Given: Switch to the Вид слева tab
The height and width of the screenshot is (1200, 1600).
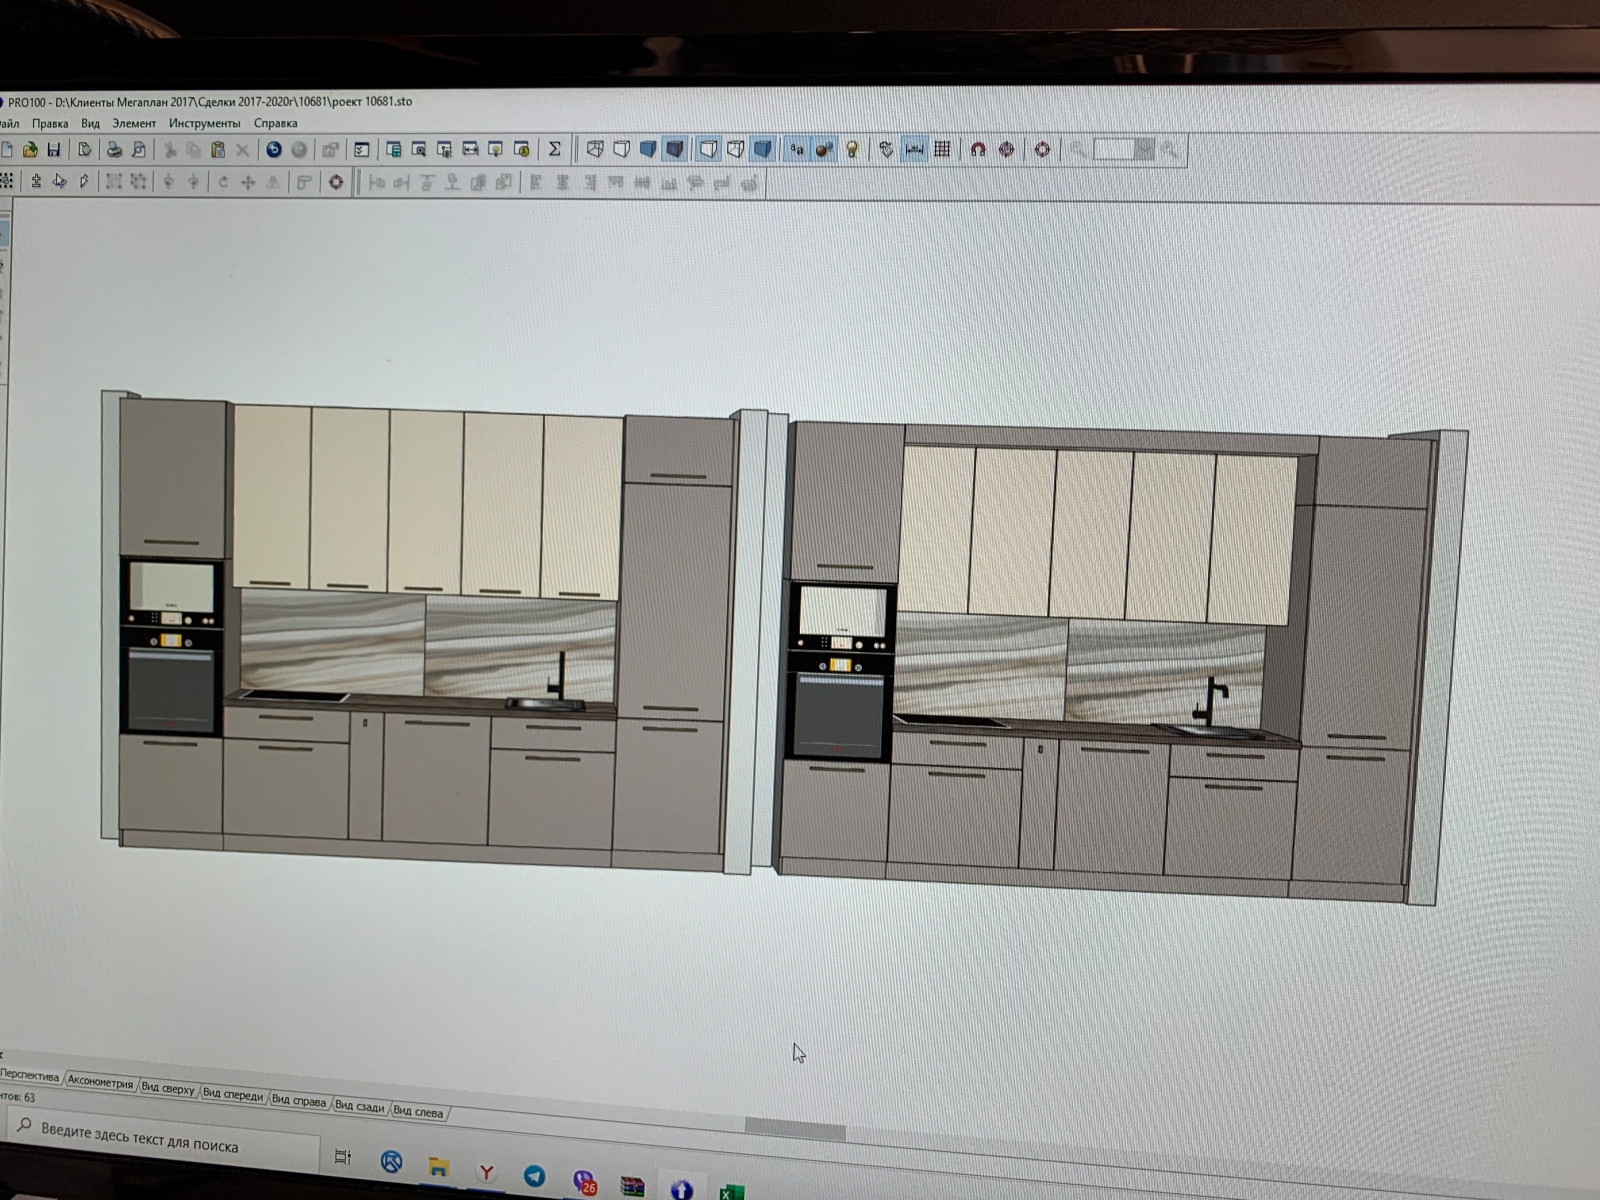Looking at the screenshot, I should [x=418, y=1111].
